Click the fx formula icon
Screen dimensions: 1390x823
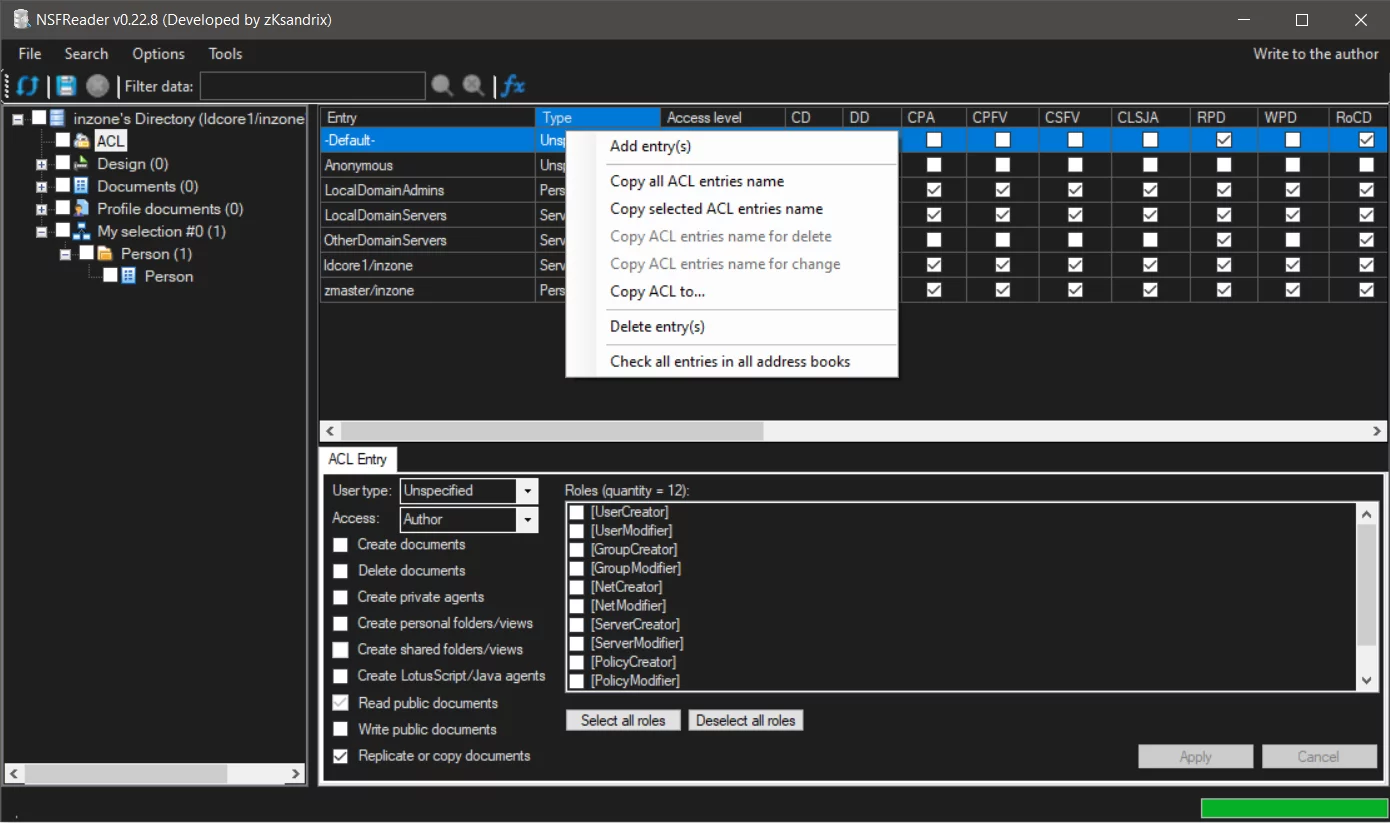(x=513, y=86)
